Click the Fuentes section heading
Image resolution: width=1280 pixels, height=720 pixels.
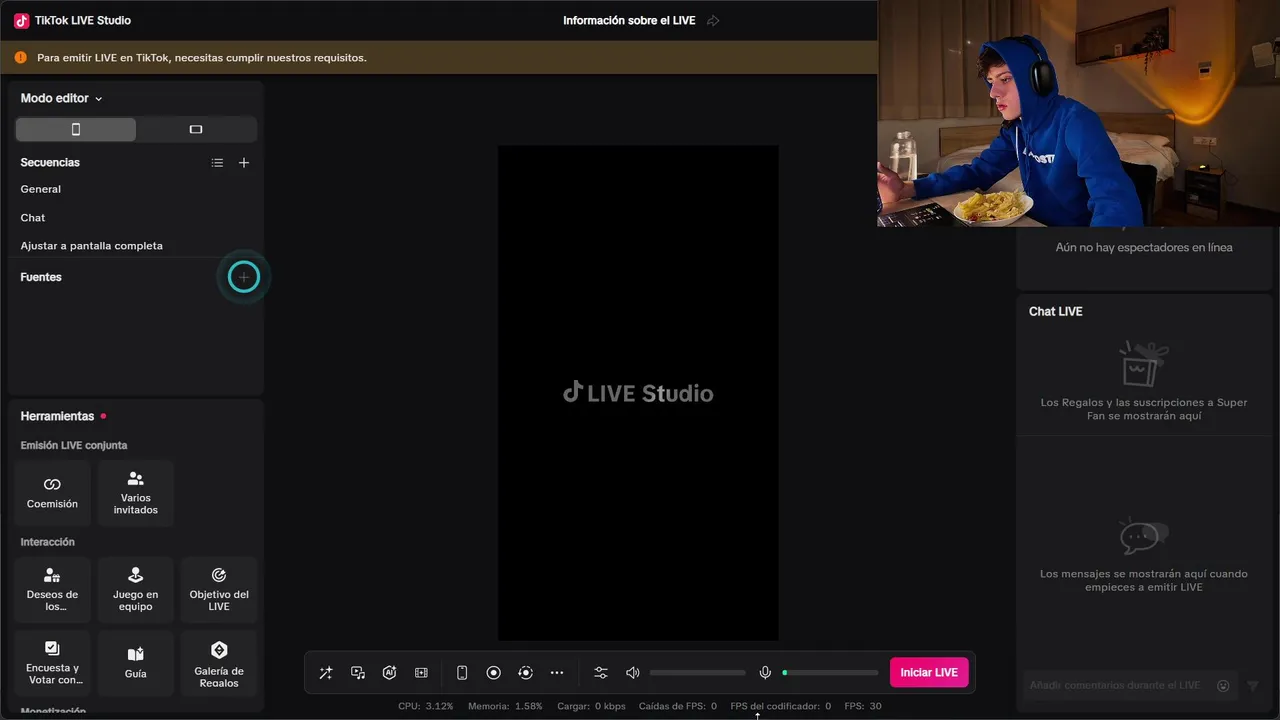coord(41,277)
